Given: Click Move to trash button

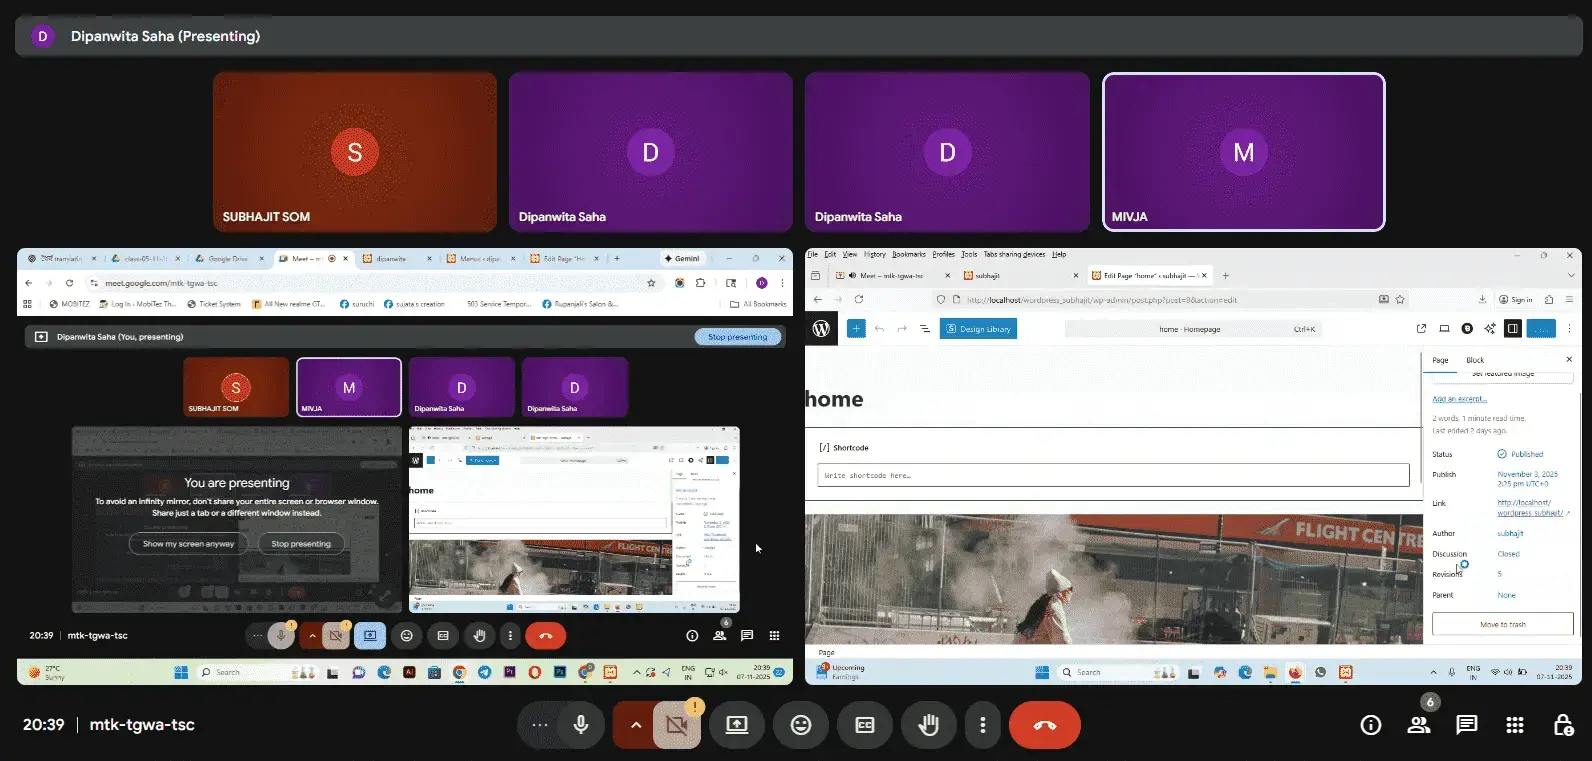Looking at the screenshot, I should (x=1502, y=624).
